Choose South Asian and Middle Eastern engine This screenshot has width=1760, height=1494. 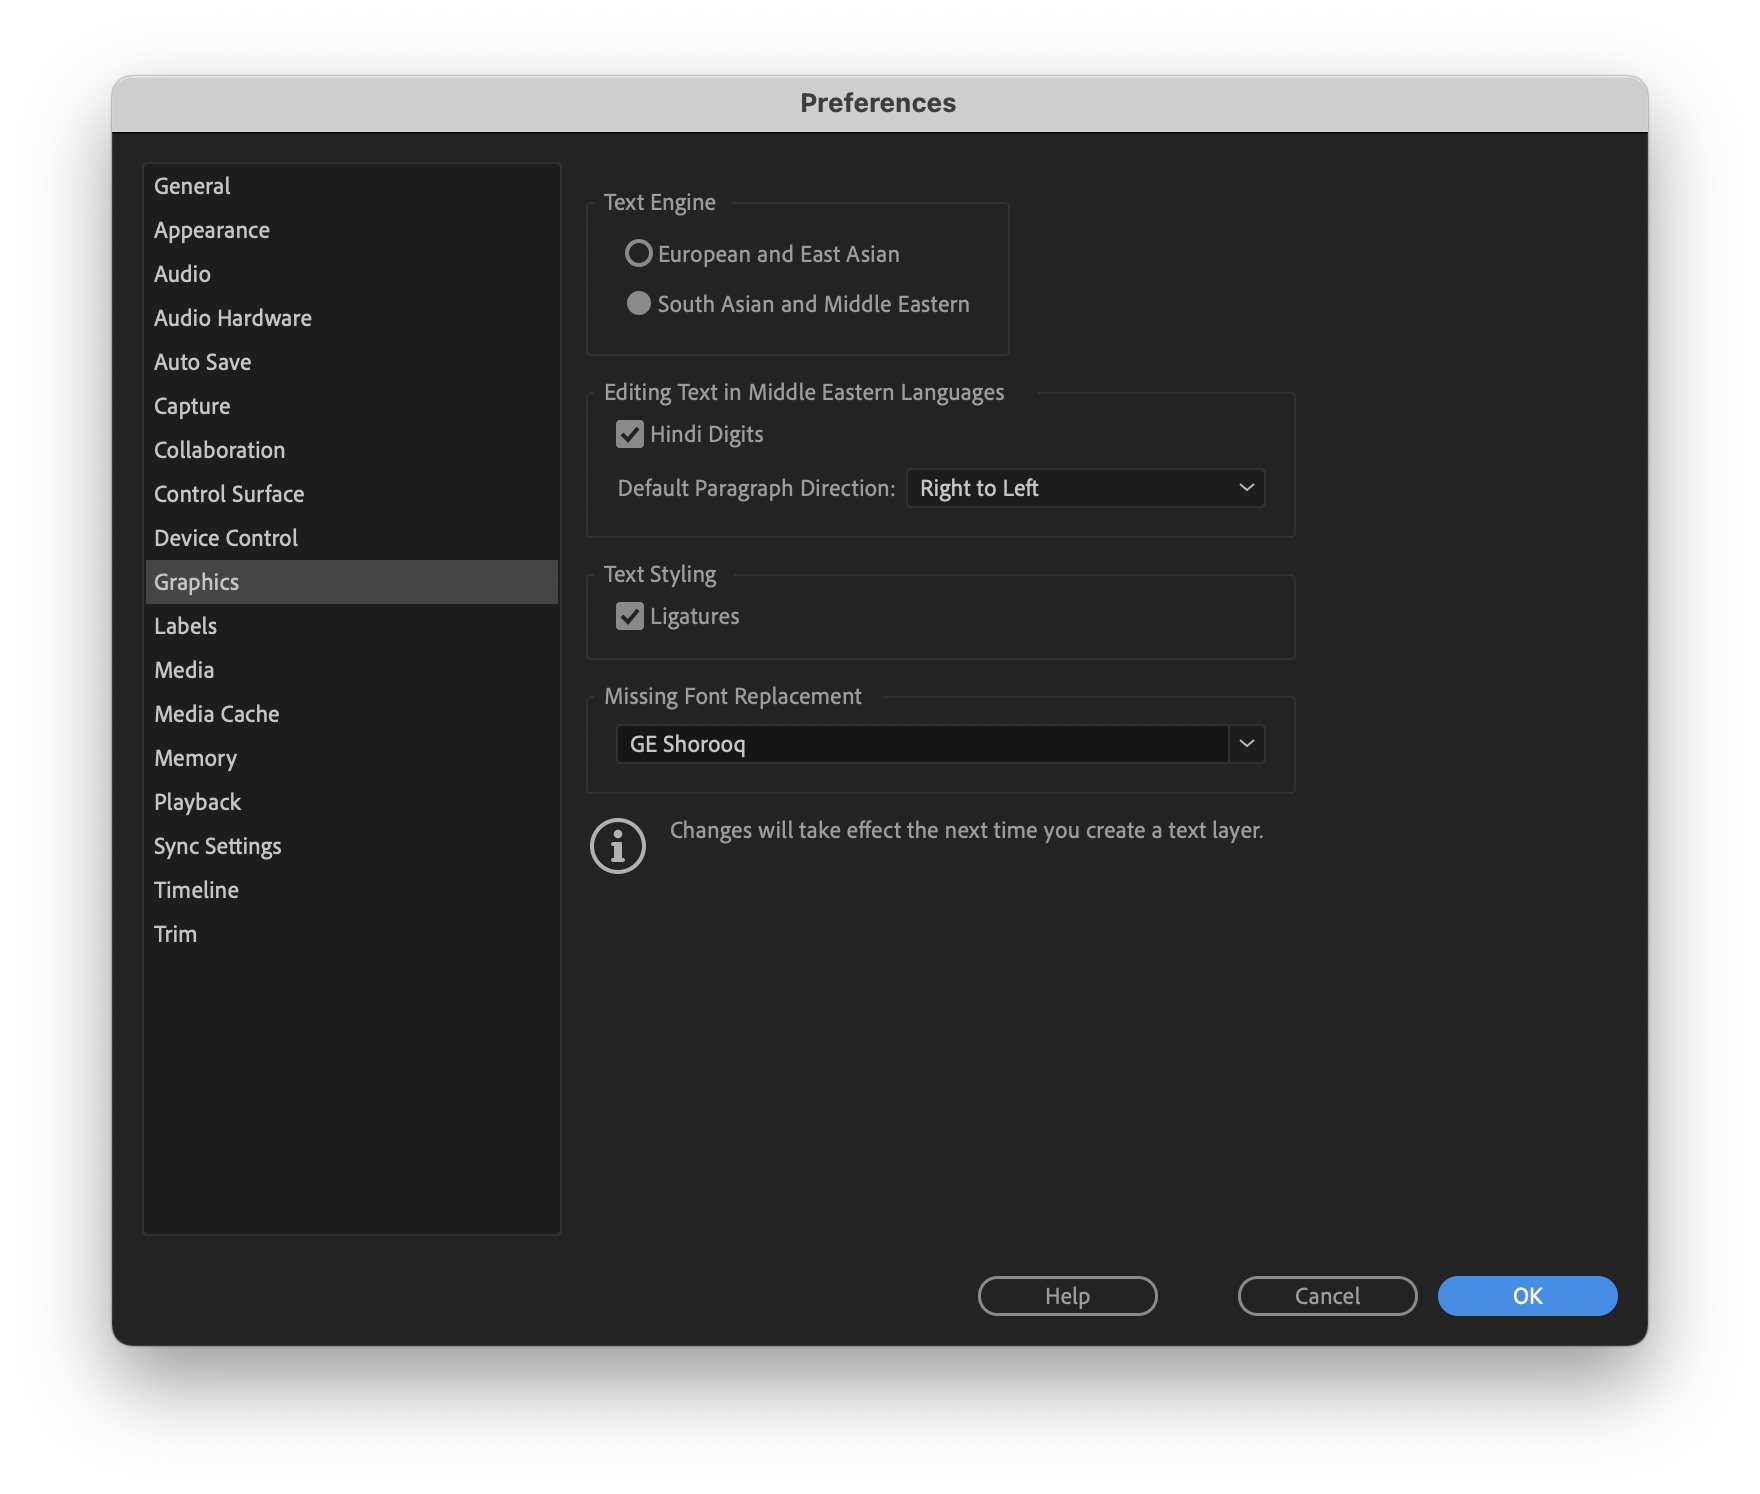pos(638,303)
